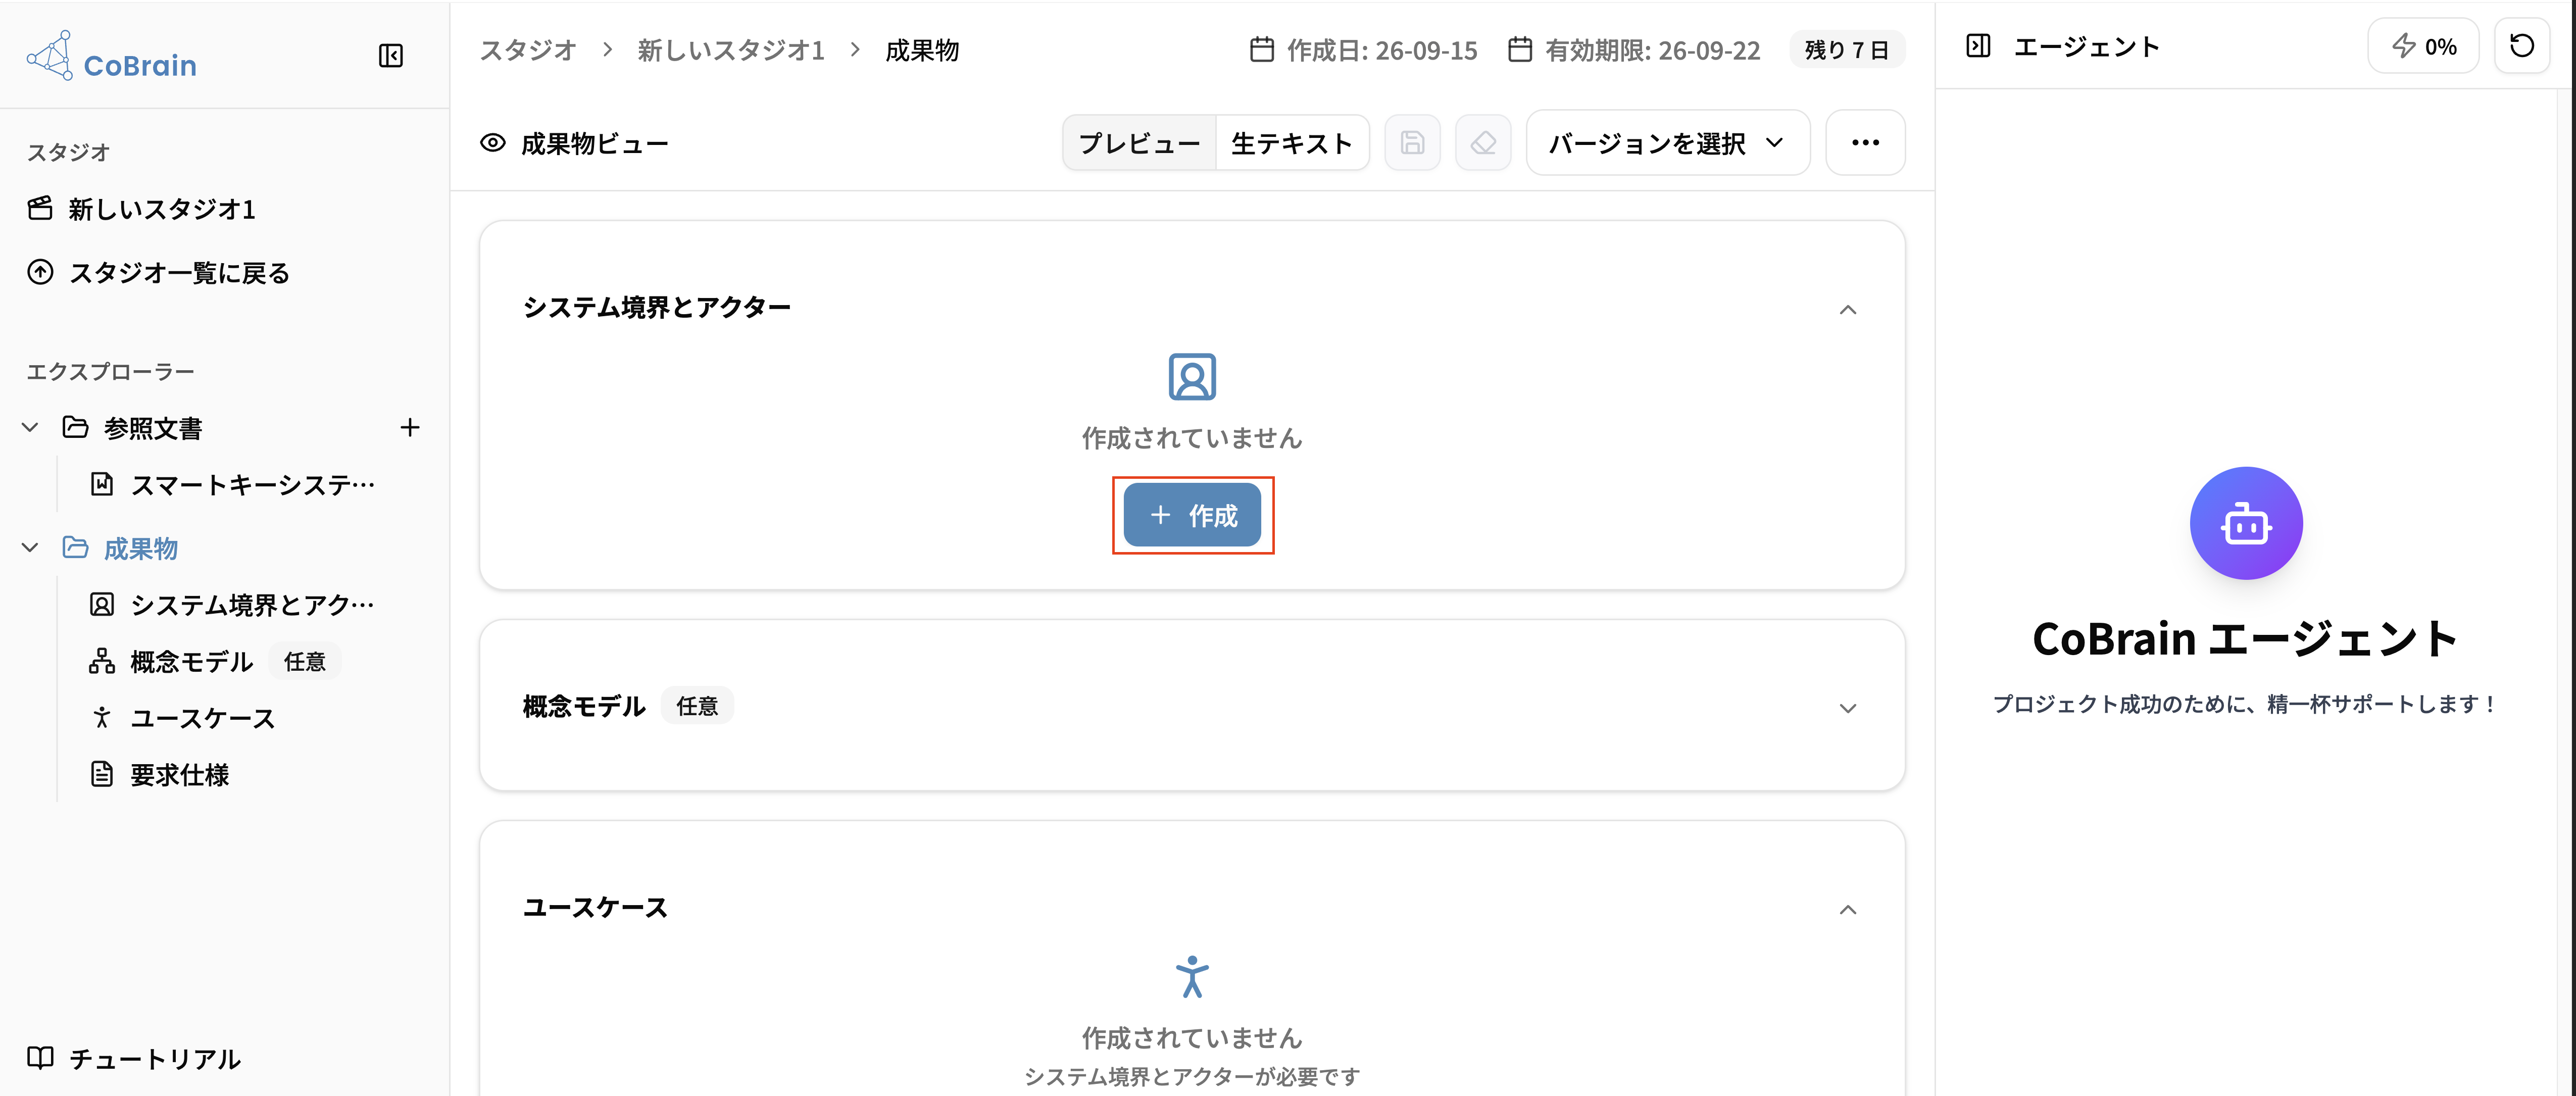2576x1096 pixels.
Task: Collapse the left sidebar panel
Action: (x=391, y=56)
